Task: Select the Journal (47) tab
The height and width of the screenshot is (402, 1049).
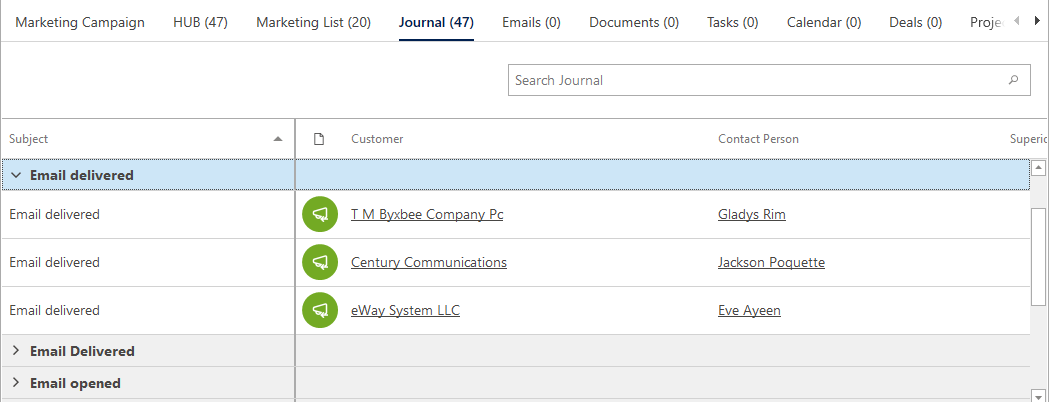Action: click(436, 22)
